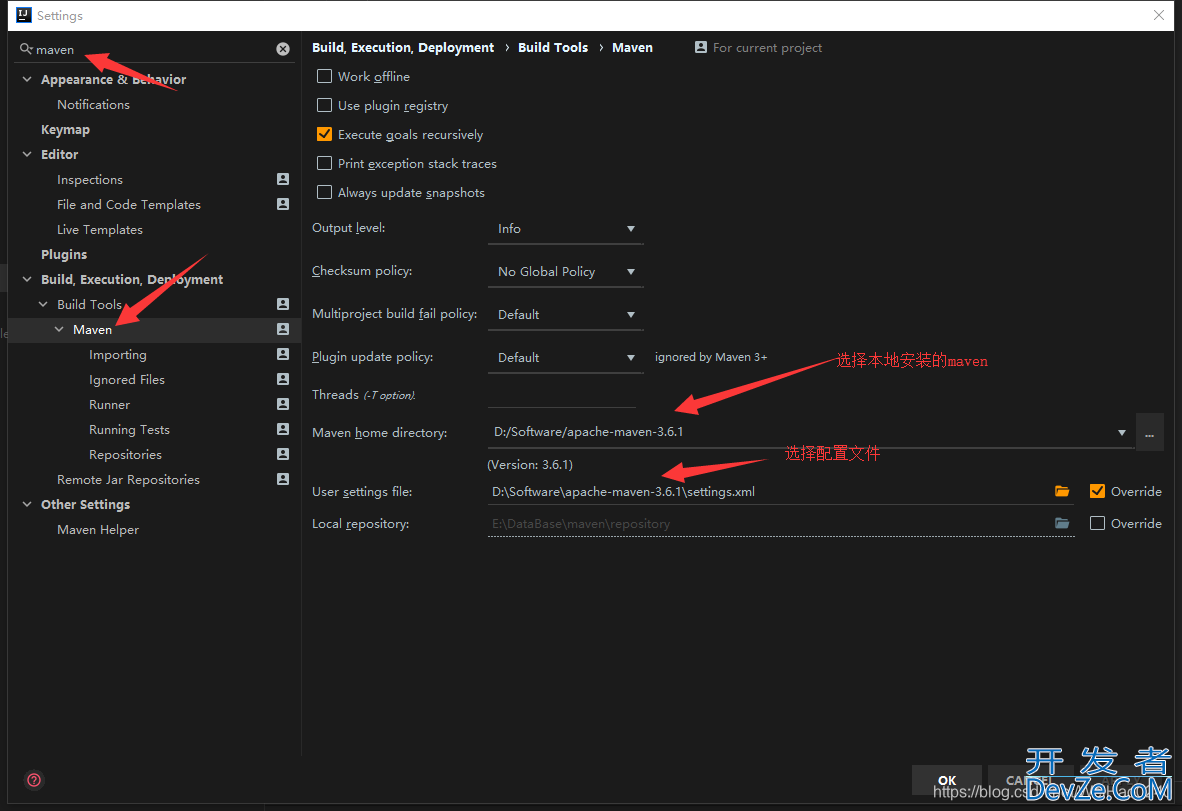The width and height of the screenshot is (1182, 811).
Task: Click the Maven home browse ellipsis button
Action: 1150,433
